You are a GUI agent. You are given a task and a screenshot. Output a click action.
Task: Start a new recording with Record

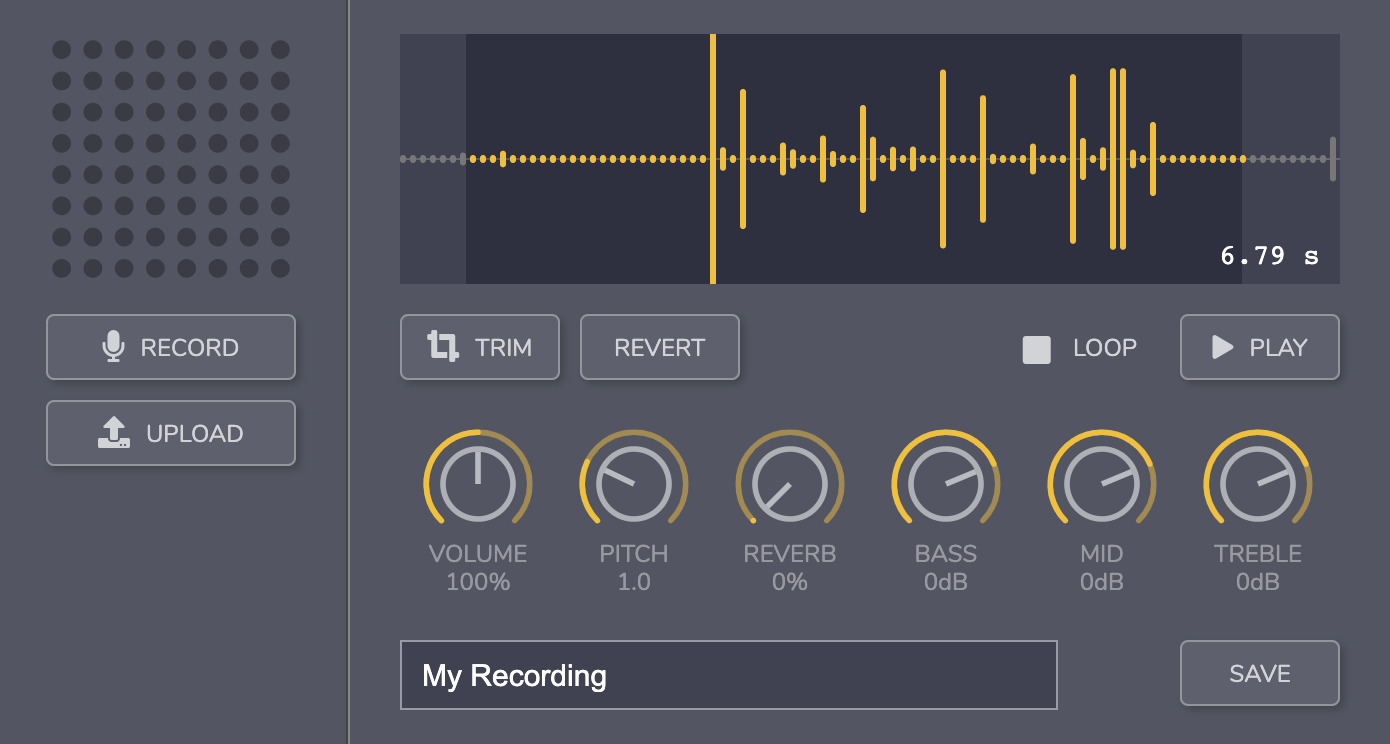(170, 346)
